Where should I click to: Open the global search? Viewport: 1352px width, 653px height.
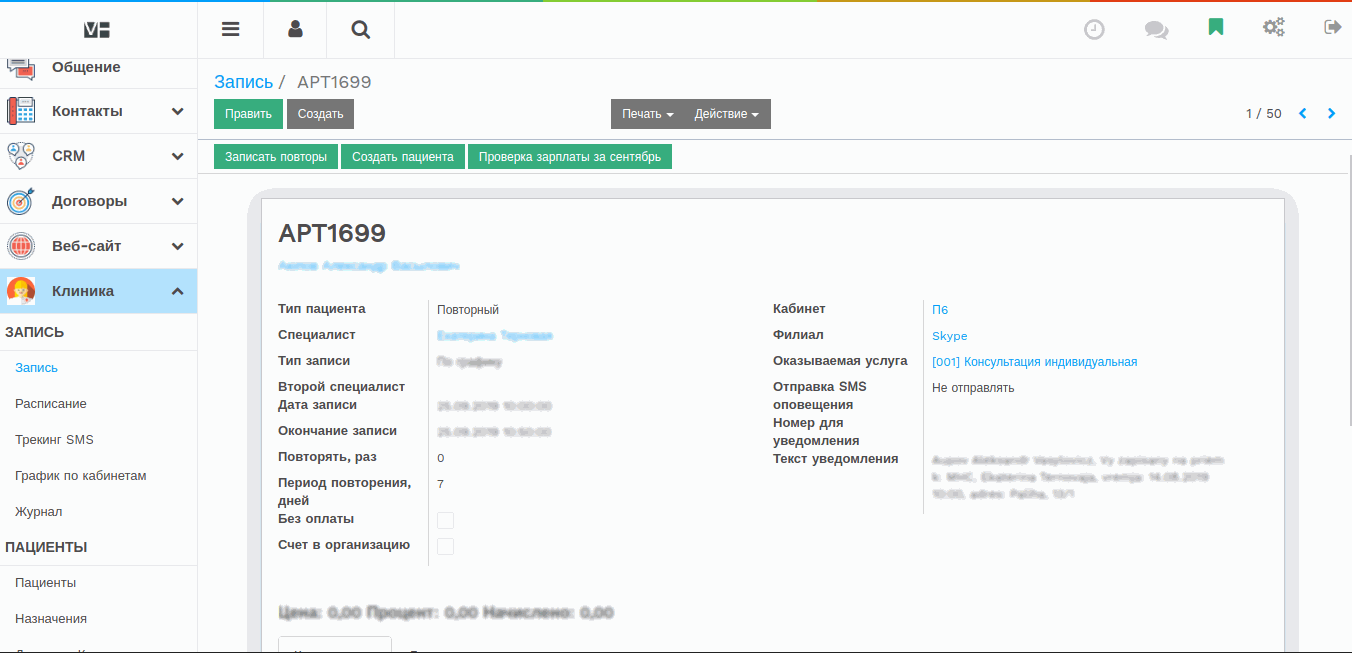click(359, 29)
